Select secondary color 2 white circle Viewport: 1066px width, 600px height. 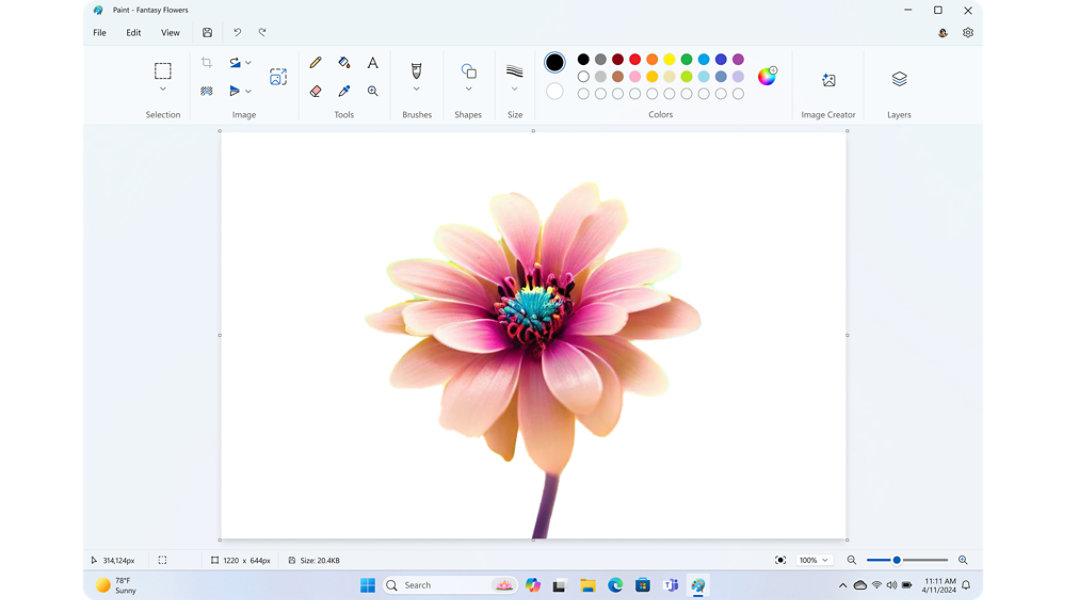pyautogui.click(x=555, y=91)
